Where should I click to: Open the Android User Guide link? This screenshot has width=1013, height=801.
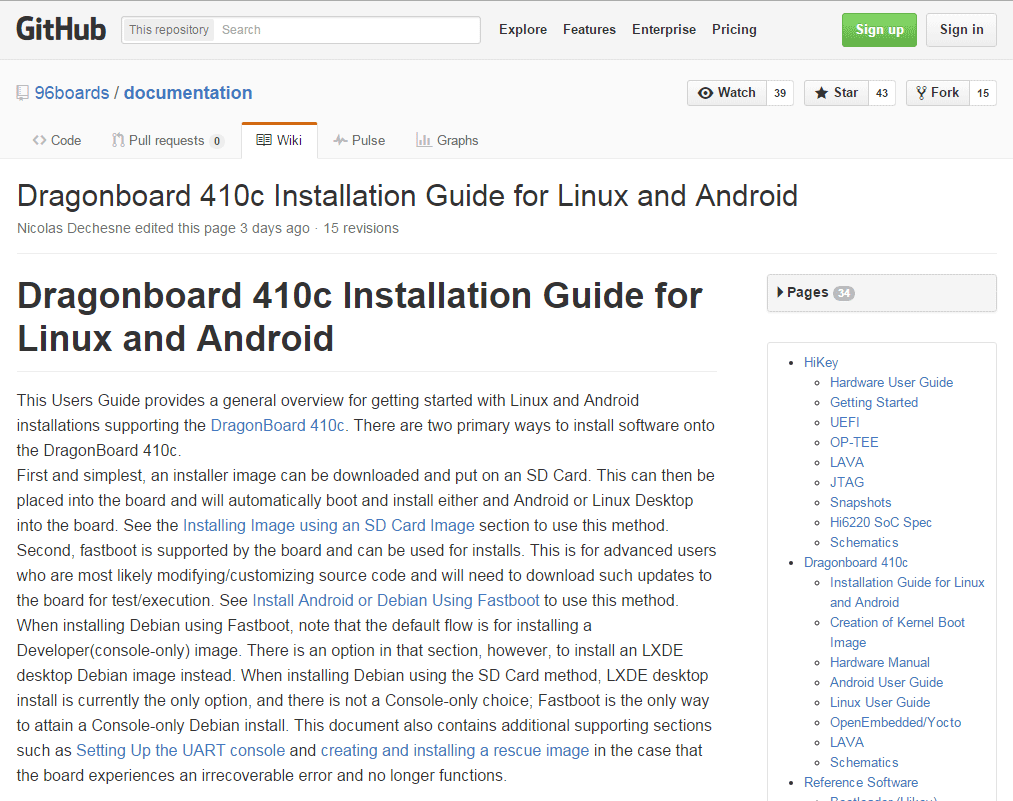886,683
